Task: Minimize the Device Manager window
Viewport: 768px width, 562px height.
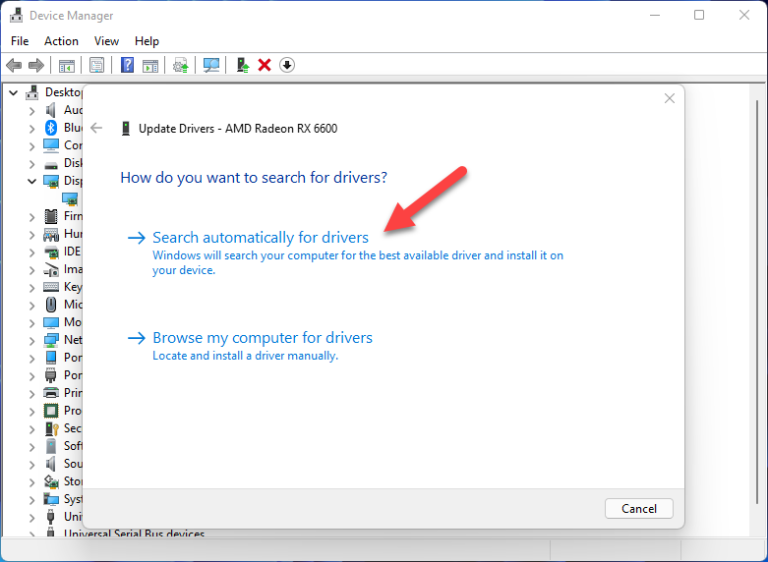Action: 655,15
